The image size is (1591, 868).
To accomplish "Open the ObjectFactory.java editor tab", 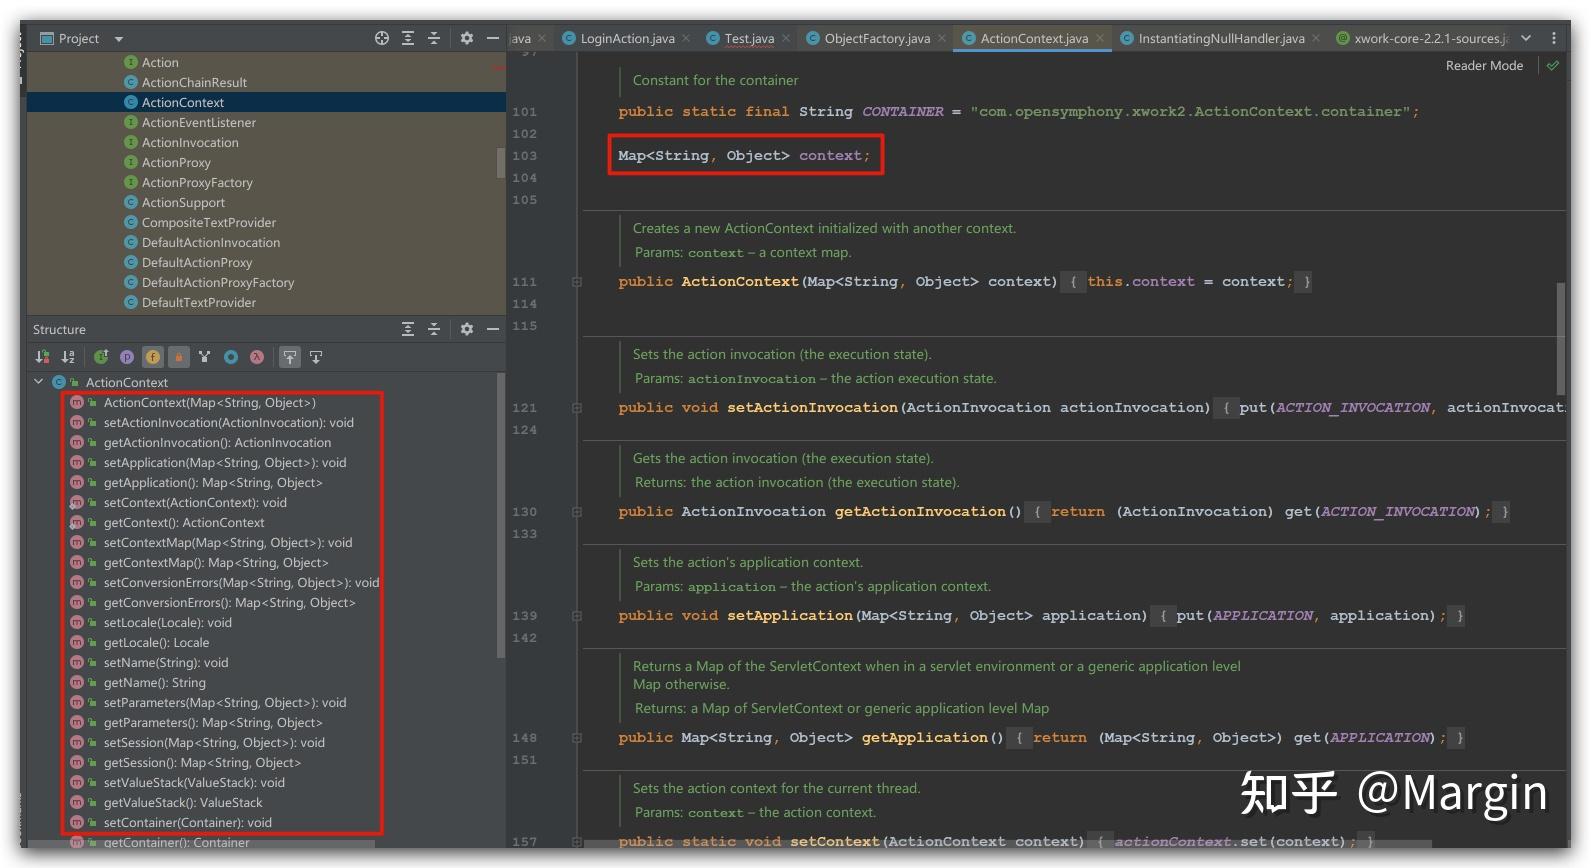I will [x=876, y=39].
